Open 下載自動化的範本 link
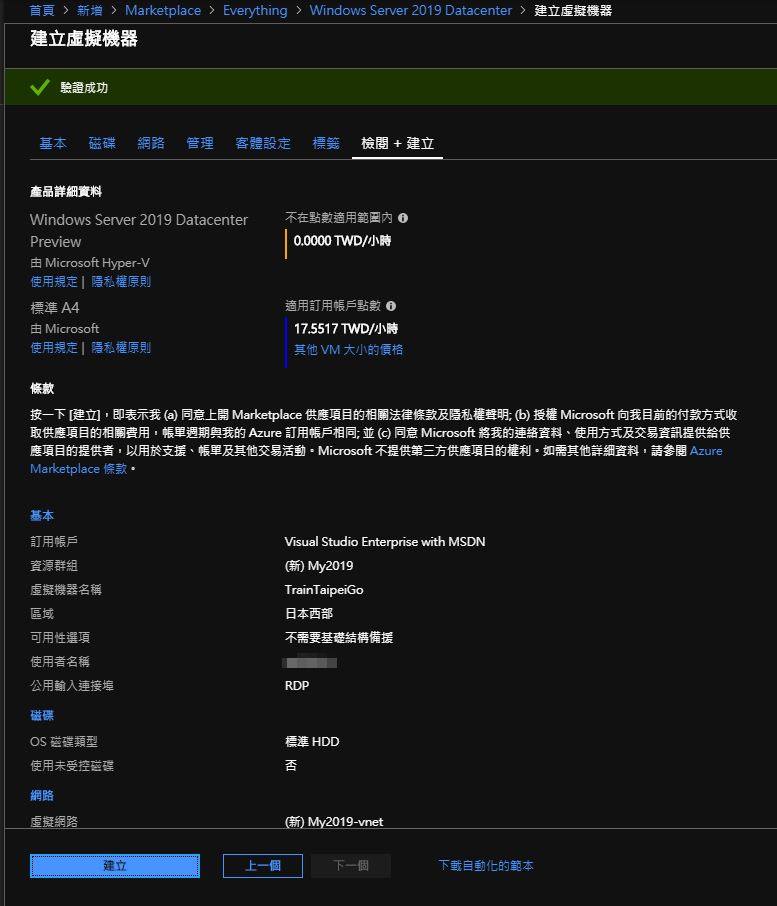The height and width of the screenshot is (906, 777). click(486, 865)
